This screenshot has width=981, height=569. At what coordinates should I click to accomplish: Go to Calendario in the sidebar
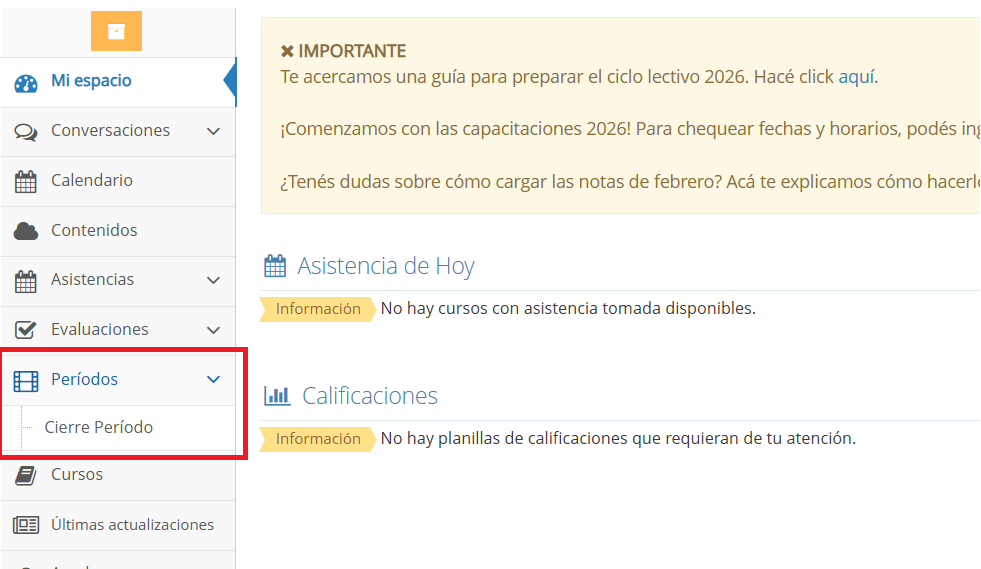point(92,180)
